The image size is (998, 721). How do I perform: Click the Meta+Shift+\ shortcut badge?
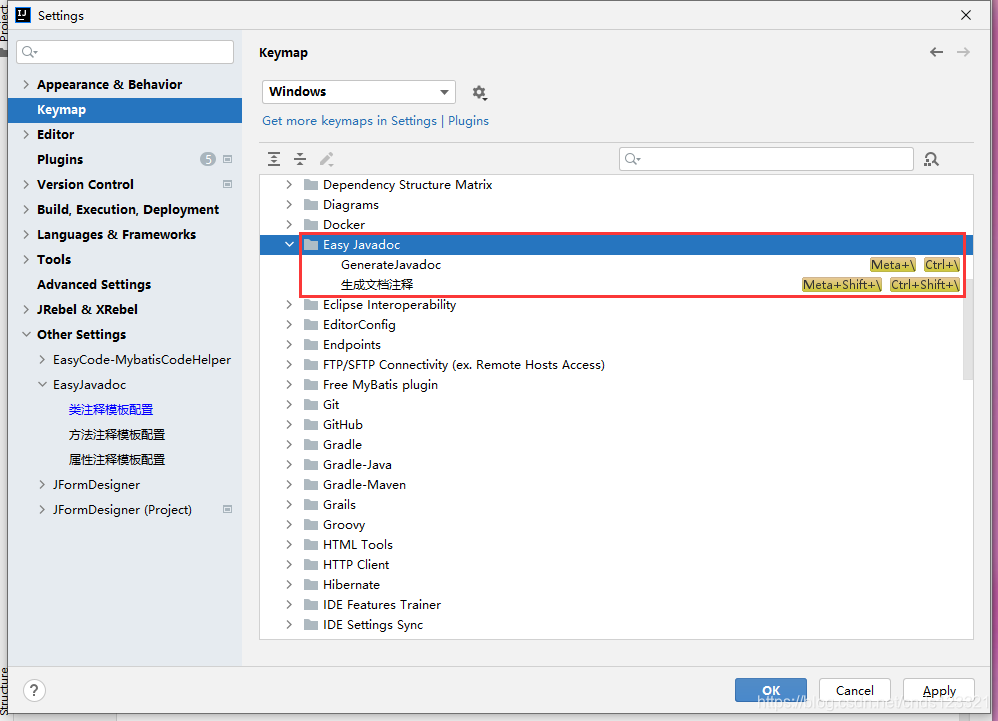841,285
